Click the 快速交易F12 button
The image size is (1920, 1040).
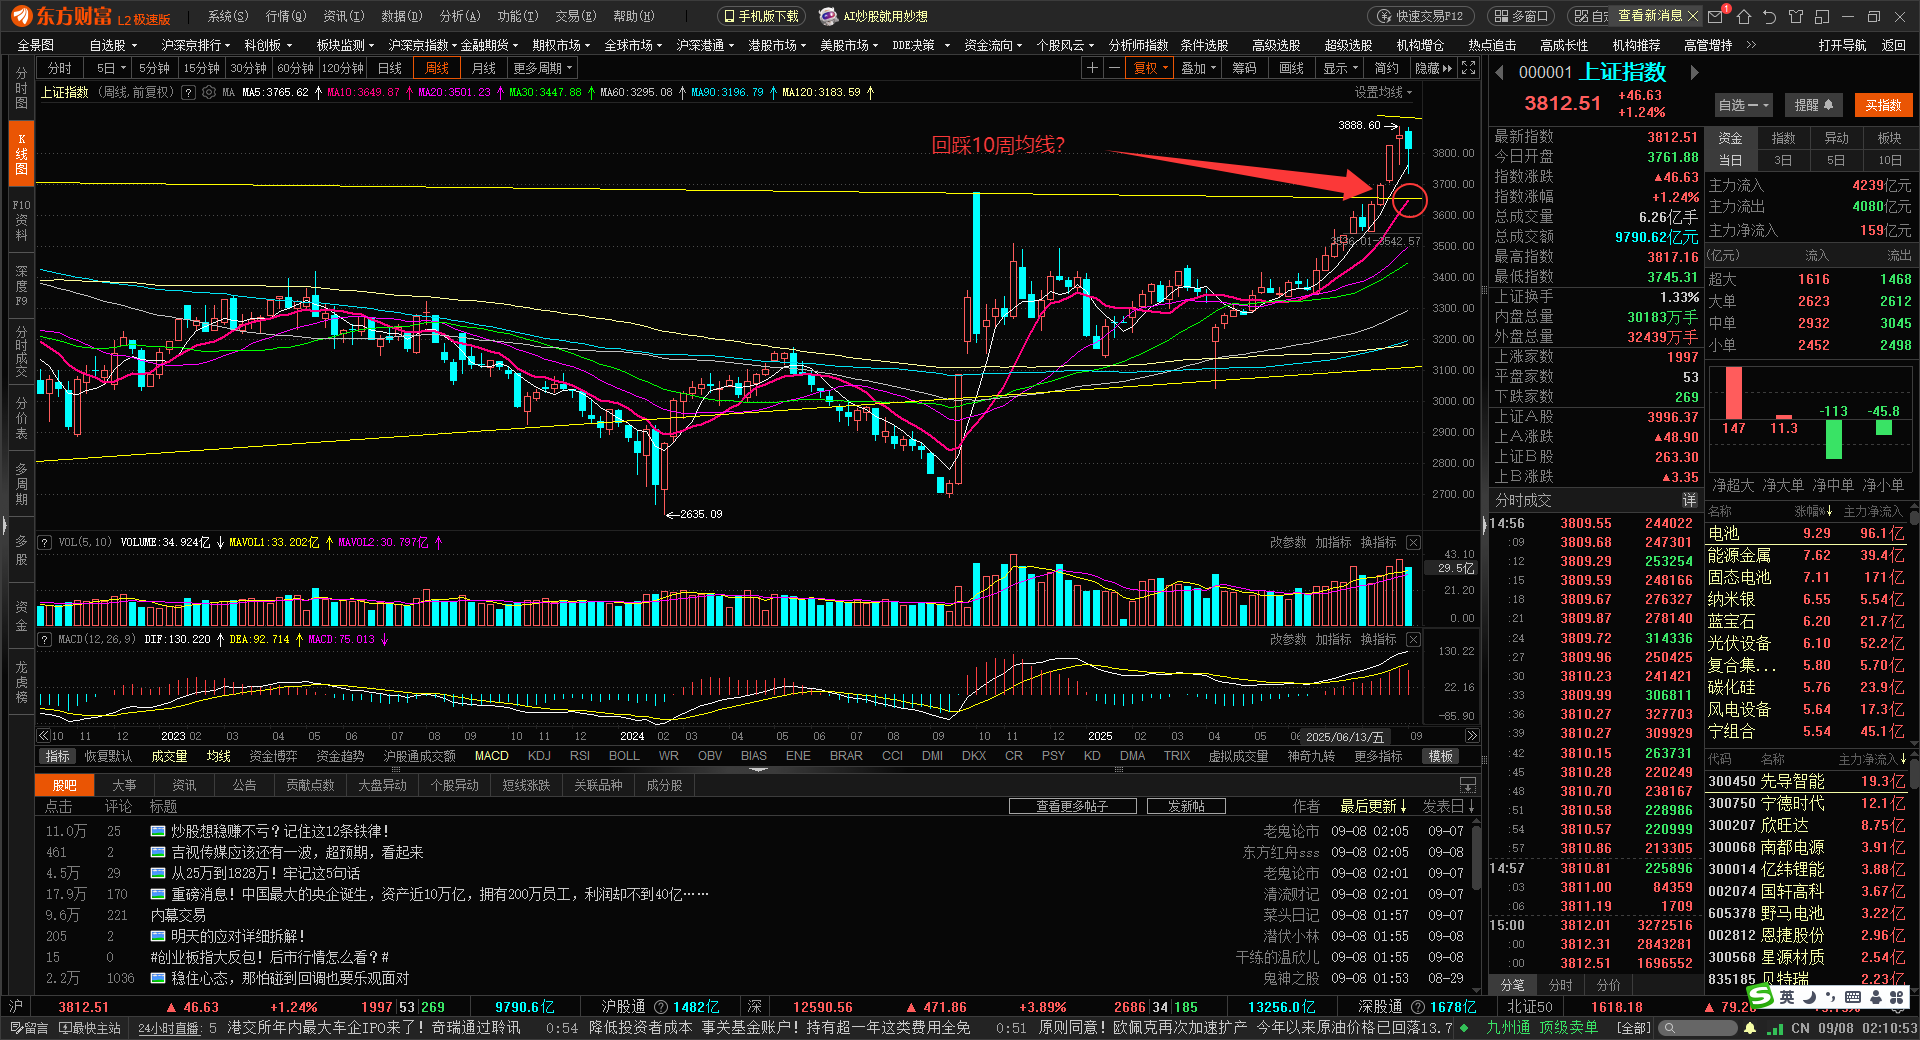tap(1419, 16)
